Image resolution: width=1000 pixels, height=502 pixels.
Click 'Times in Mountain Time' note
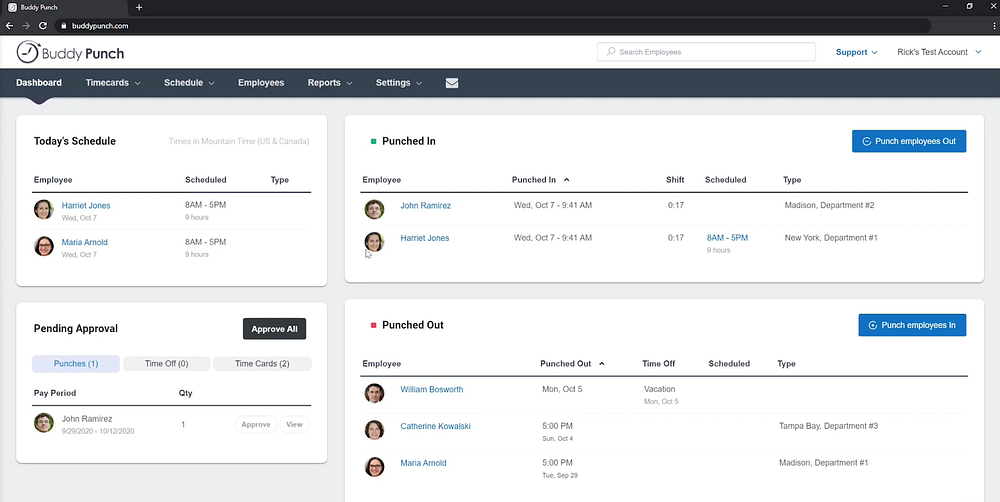[239, 142]
